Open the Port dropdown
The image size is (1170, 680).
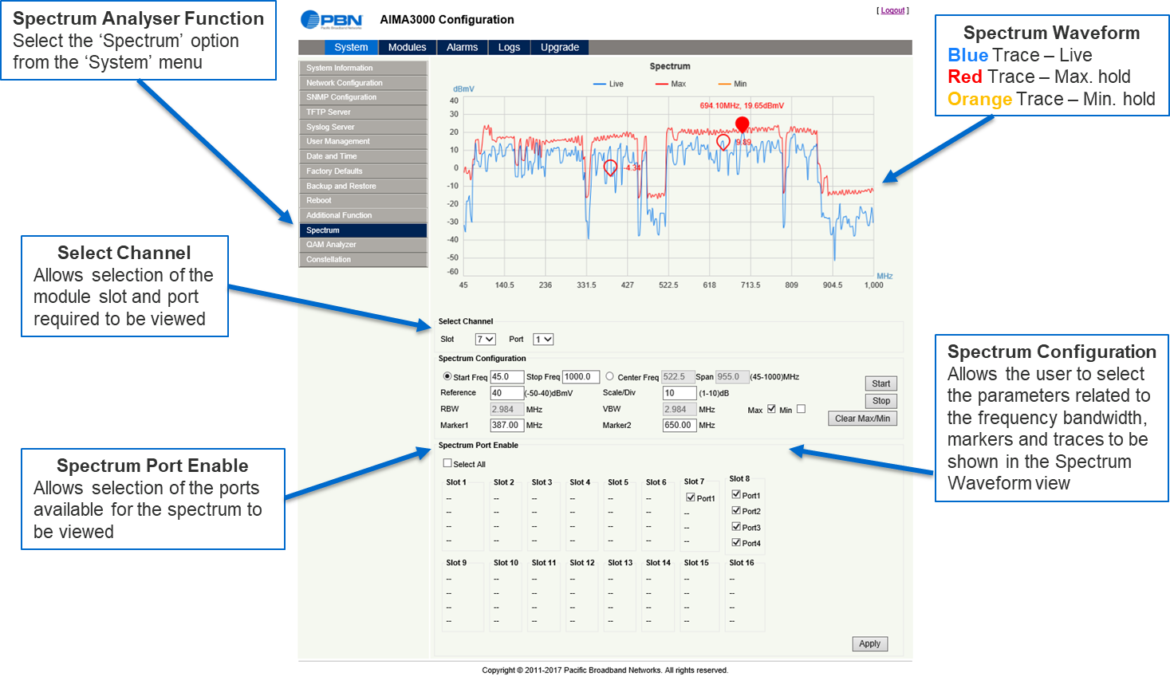543,339
